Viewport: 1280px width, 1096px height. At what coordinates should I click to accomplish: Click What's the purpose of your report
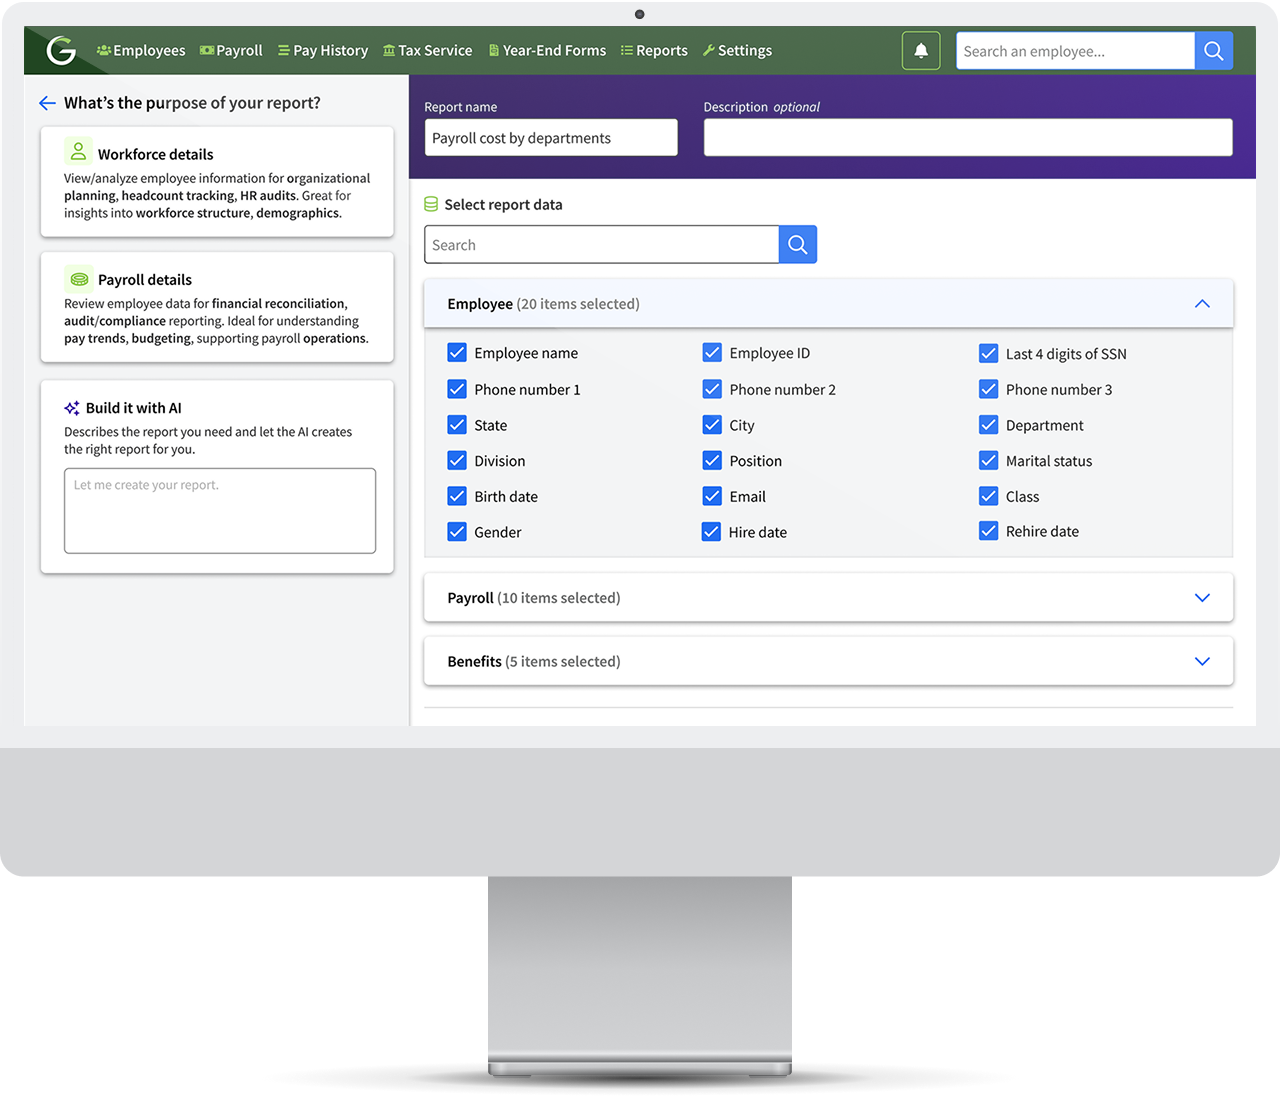(x=192, y=103)
